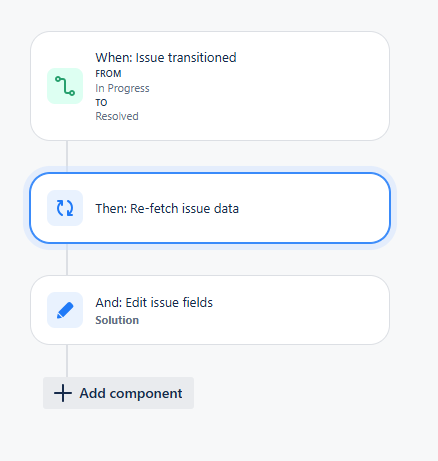Image resolution: width=438 pixels, height=461 pixels.
Task: Open the 'When: Issue transitioned' trigger title
Action: 166,57
